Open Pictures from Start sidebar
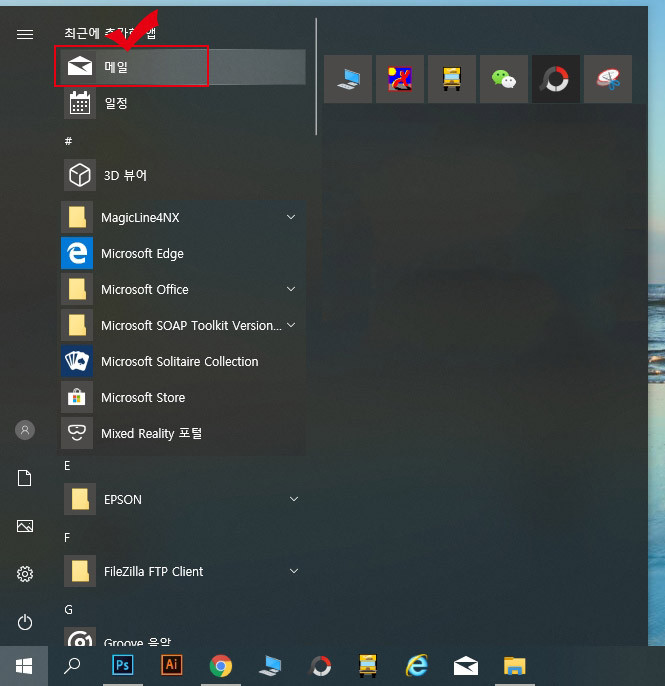This screenshot has height=686, width=665. [x=25, y=526]
